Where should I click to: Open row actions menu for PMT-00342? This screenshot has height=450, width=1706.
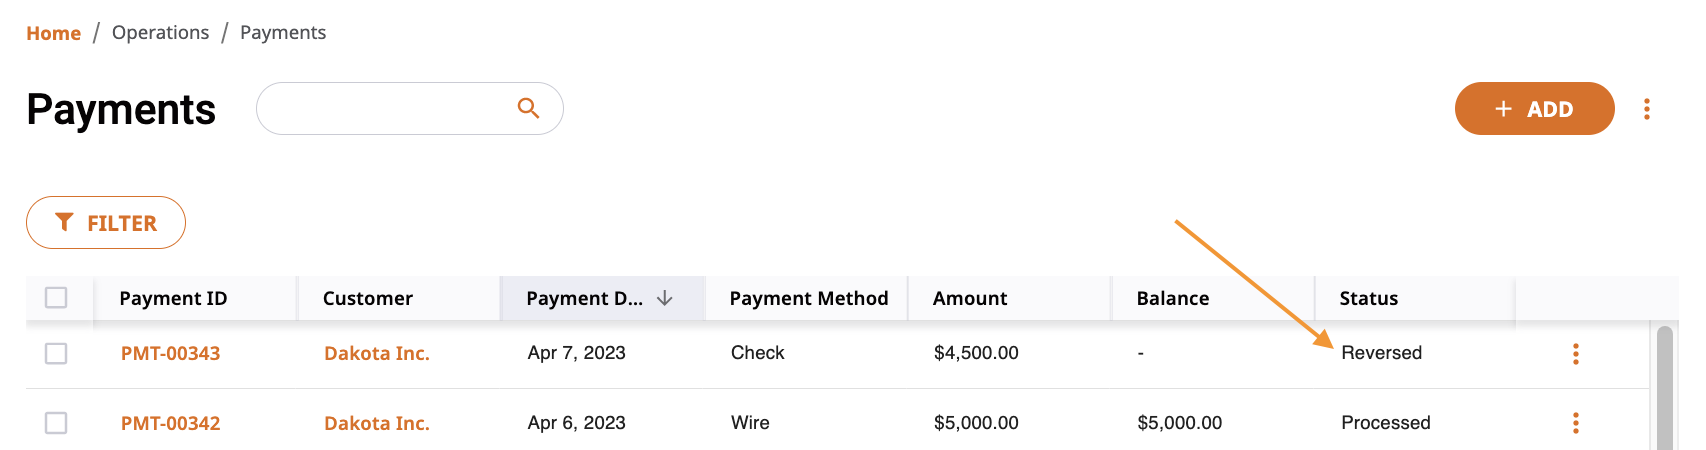pos(1575,423)
